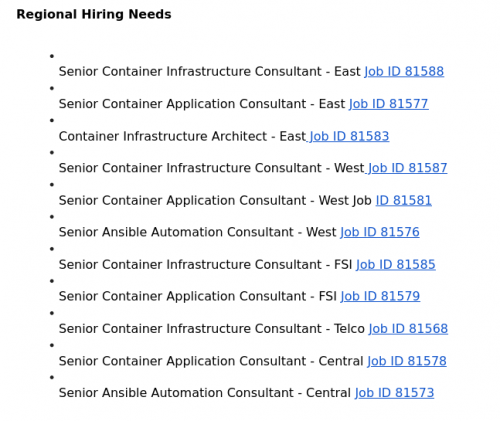Follow the Job ID 81578 link
The image size is (500, 421).
coord(407,361)
